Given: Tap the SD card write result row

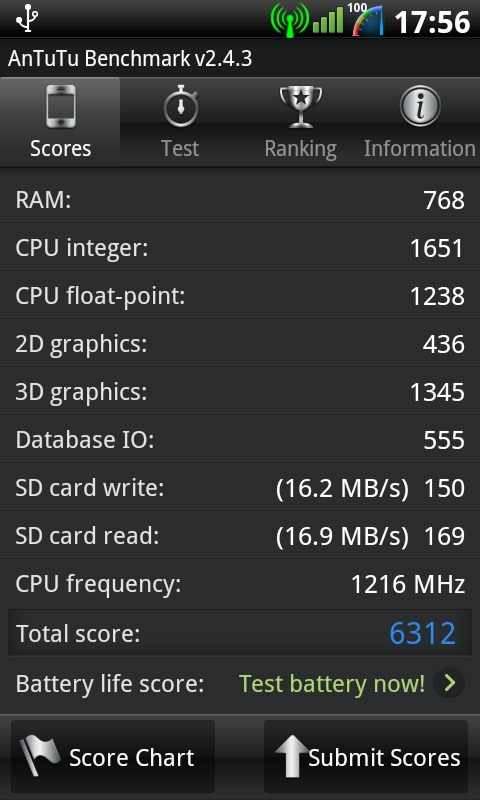Looking at the screenshot, I should tap(240, 488).
